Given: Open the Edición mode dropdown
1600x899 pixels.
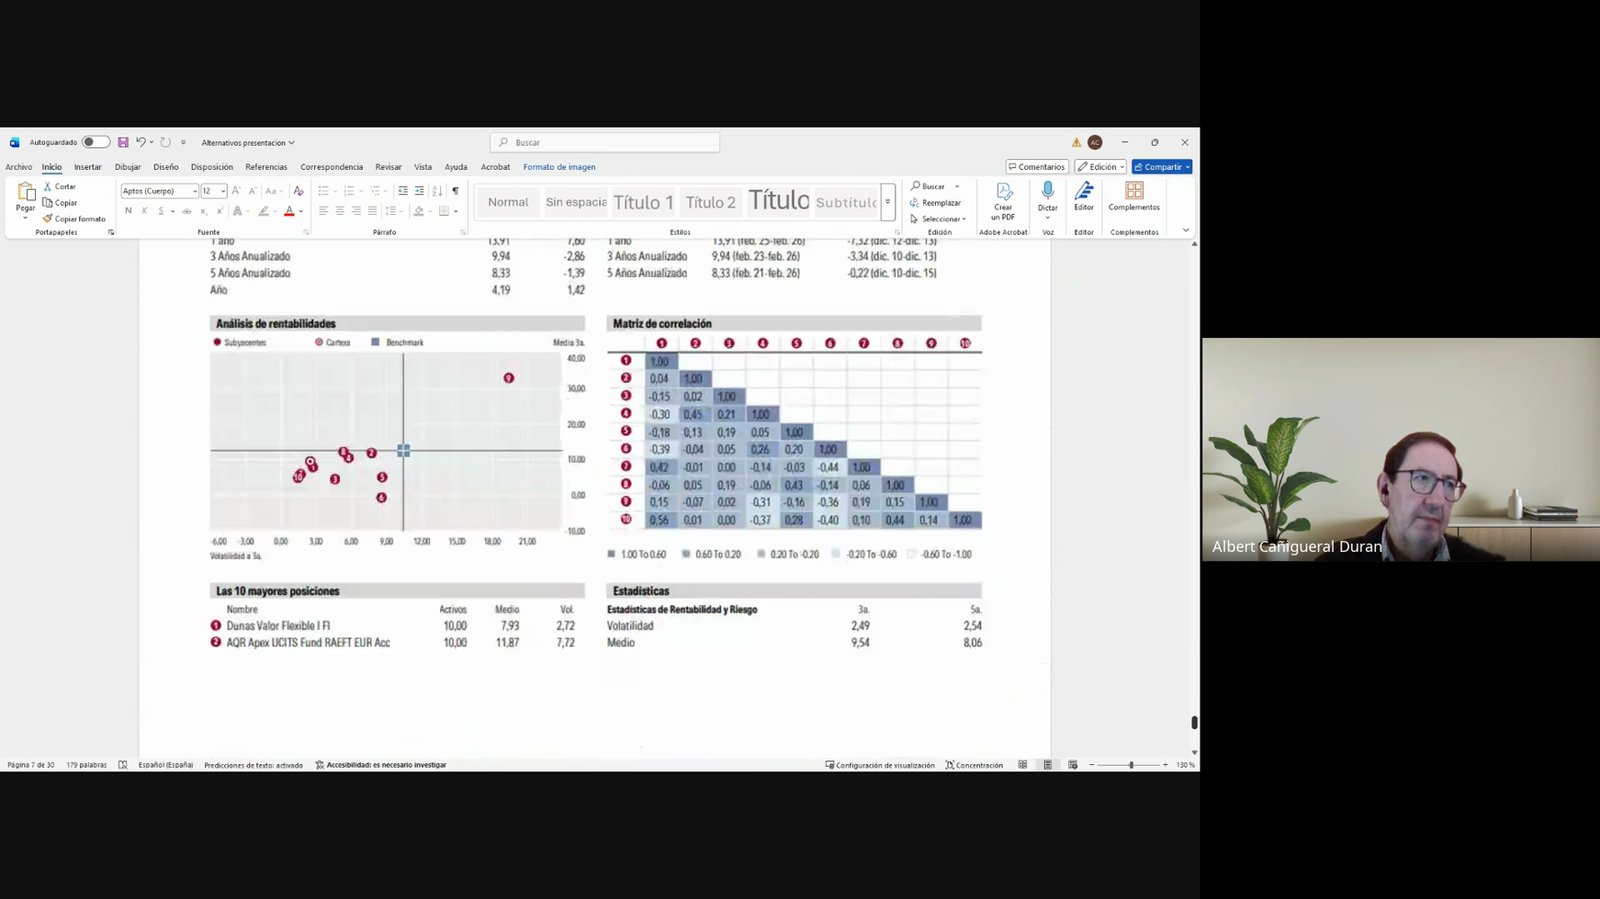Looking at the screenshot, I should [x=1101, y=167].
